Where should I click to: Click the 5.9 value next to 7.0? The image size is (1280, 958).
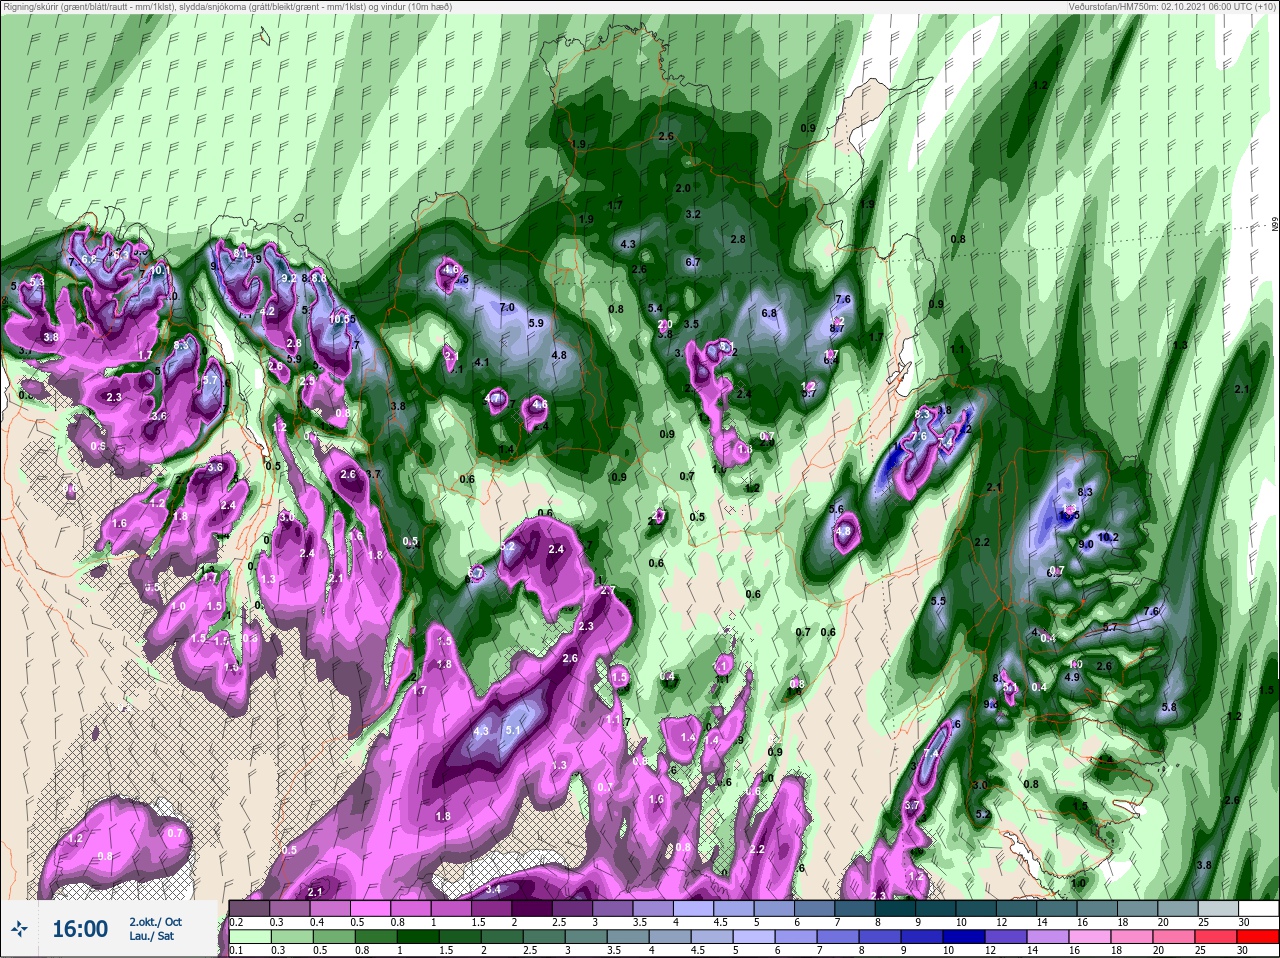(x=536, y=323)
